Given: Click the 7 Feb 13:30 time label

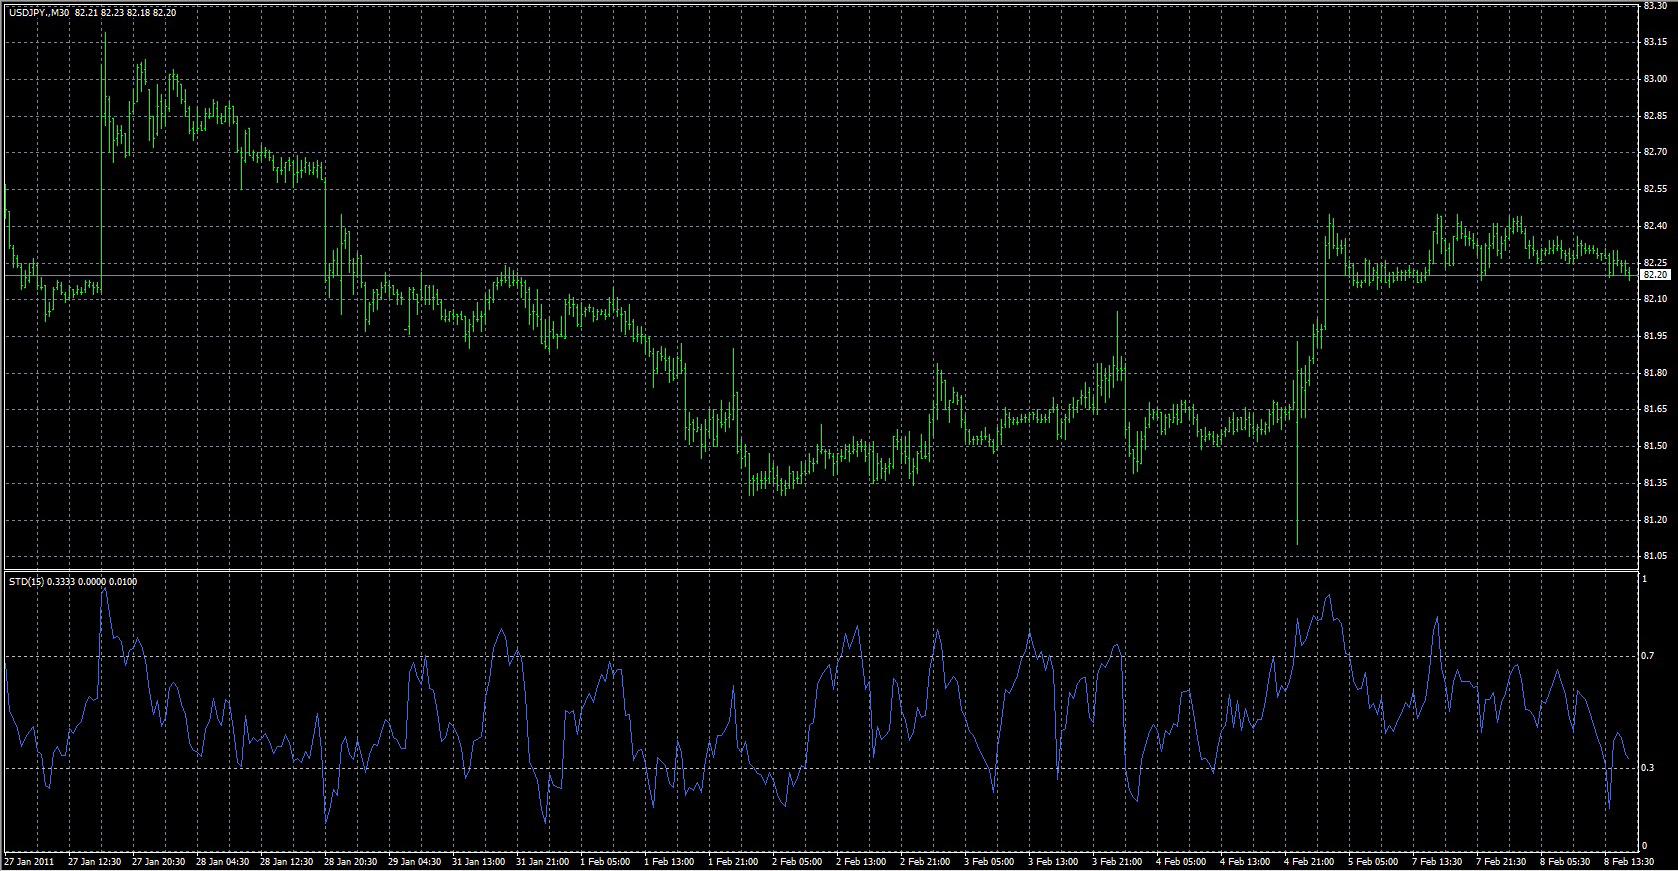Looking at the screenshot, I should (x=1439, y=861).
